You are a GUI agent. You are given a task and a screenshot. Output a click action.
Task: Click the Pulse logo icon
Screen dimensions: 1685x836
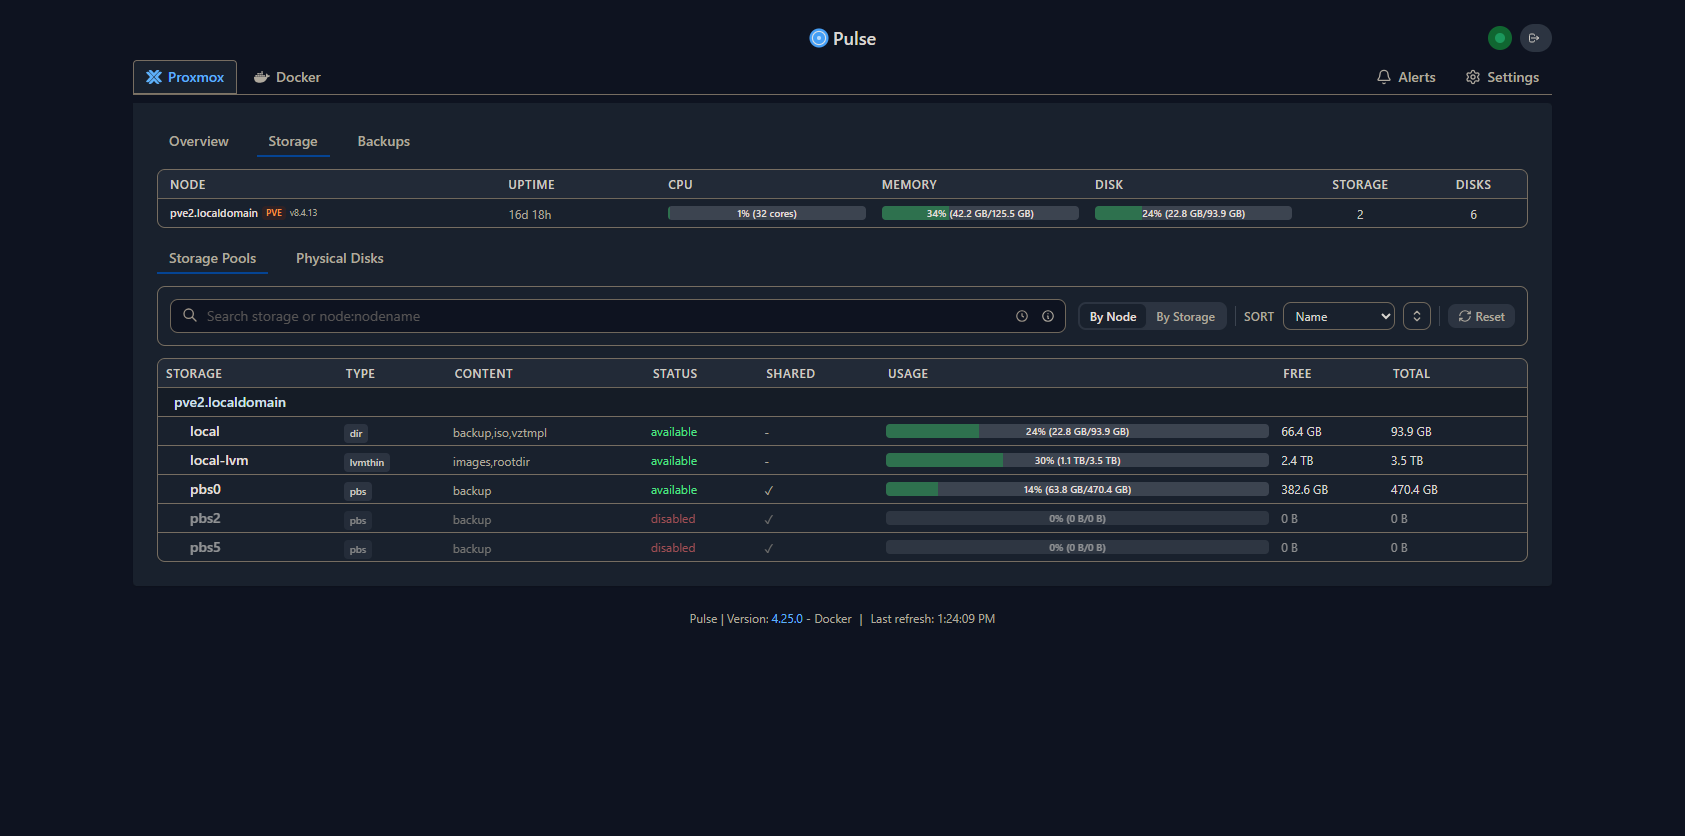[818, 38]
